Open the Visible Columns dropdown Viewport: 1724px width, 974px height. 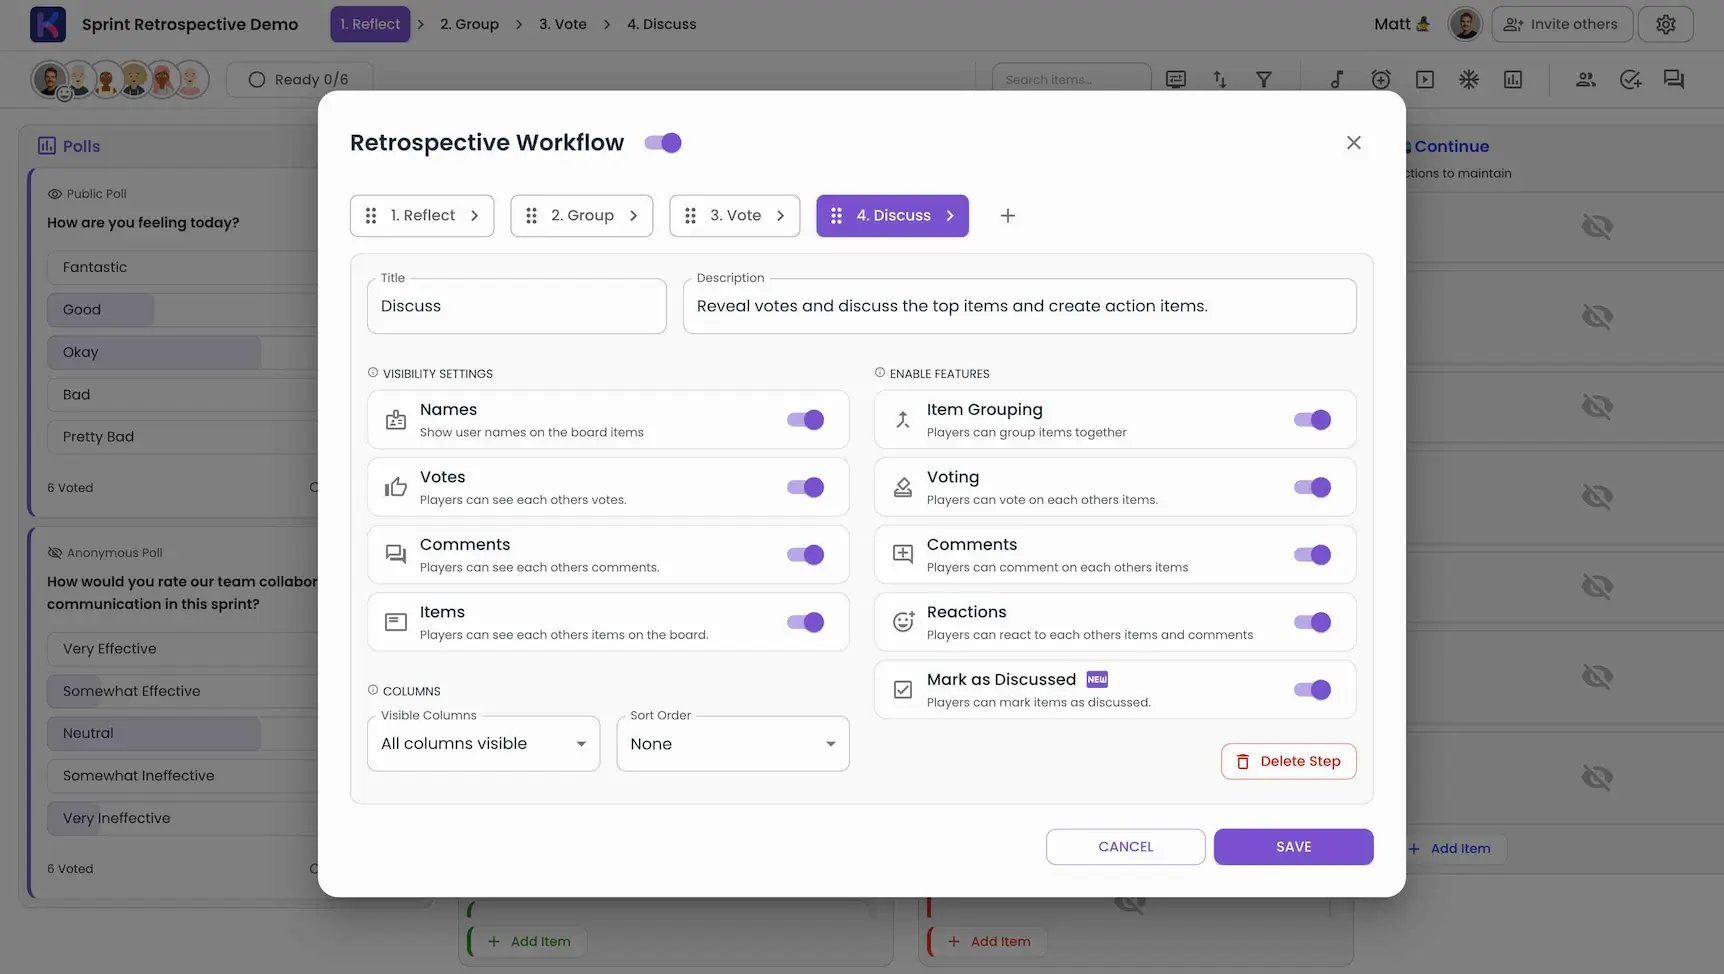coord(484,744)
